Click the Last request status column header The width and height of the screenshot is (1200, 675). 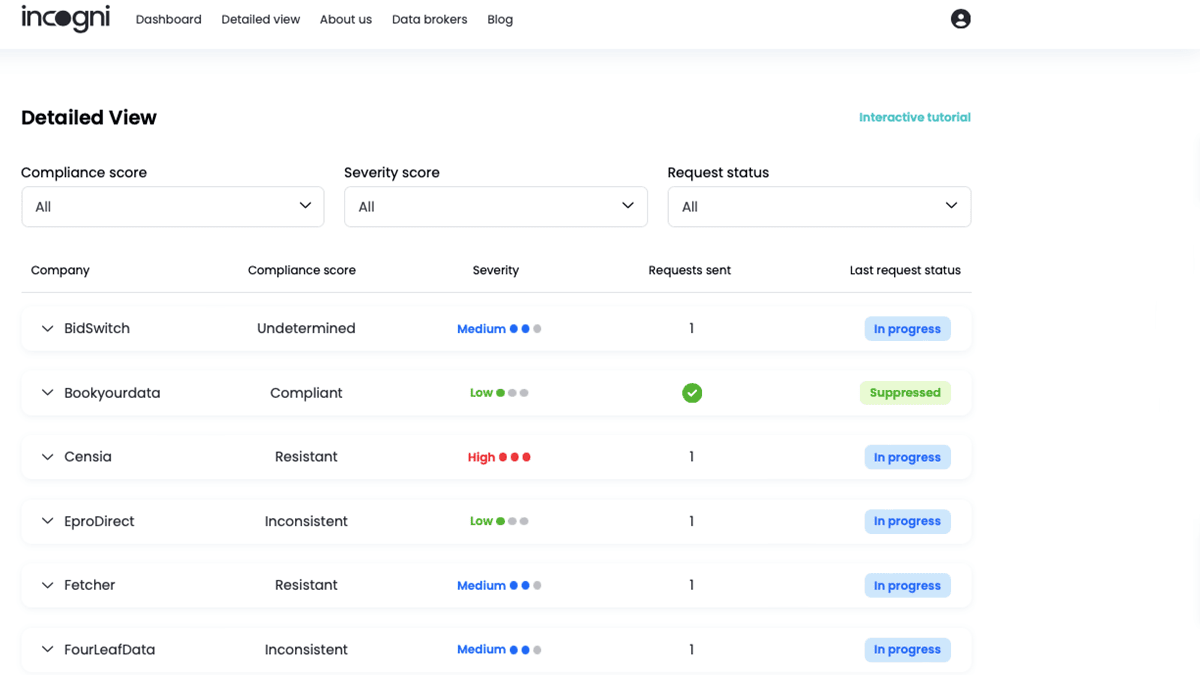905,270
